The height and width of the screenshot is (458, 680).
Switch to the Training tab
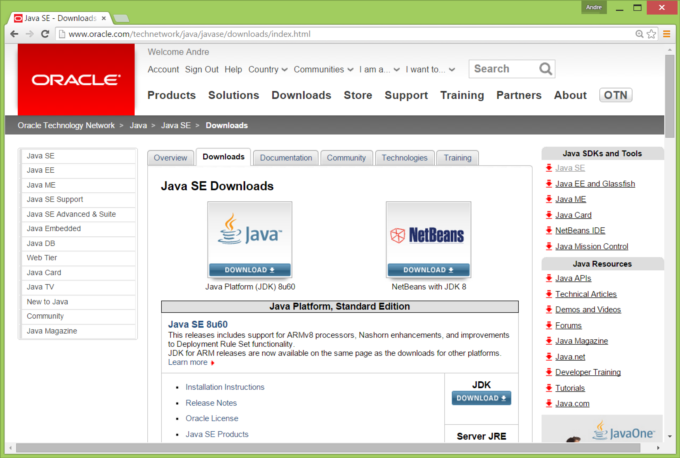point(458,158)
